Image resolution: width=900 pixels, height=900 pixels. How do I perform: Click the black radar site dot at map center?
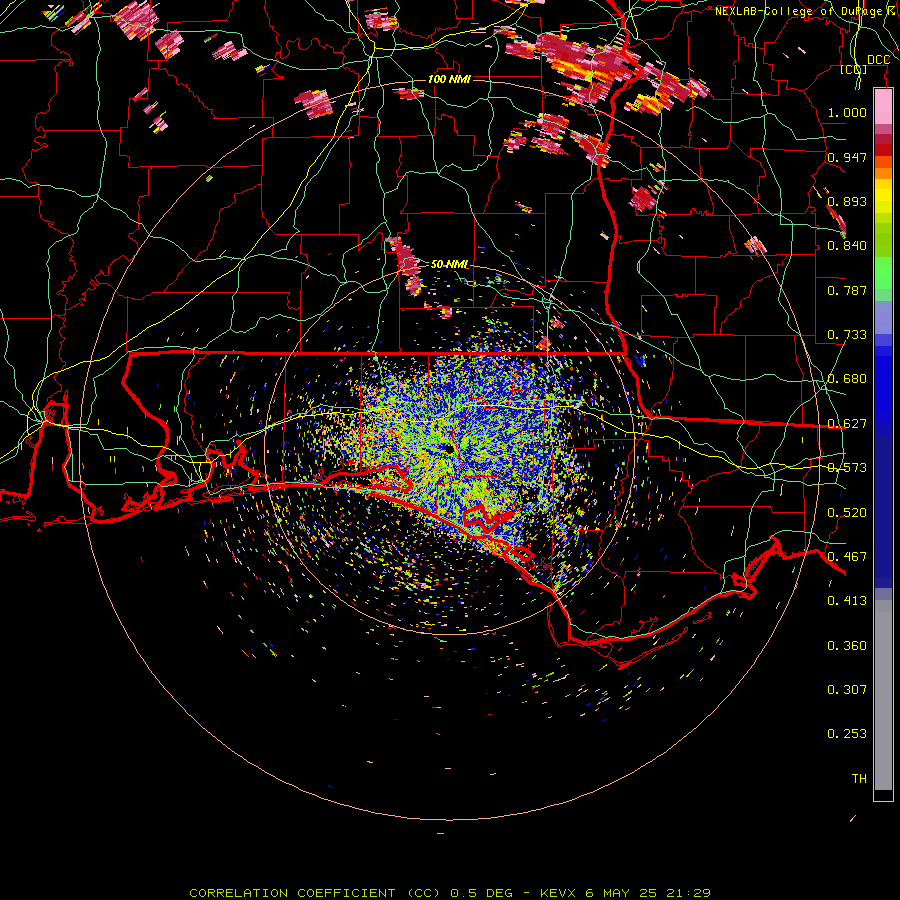[x=449, y=448]
